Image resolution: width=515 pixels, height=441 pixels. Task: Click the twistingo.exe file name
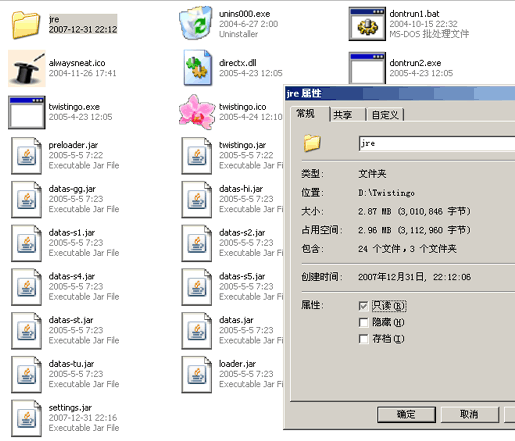pyautogui.click(x=74, y=107)
